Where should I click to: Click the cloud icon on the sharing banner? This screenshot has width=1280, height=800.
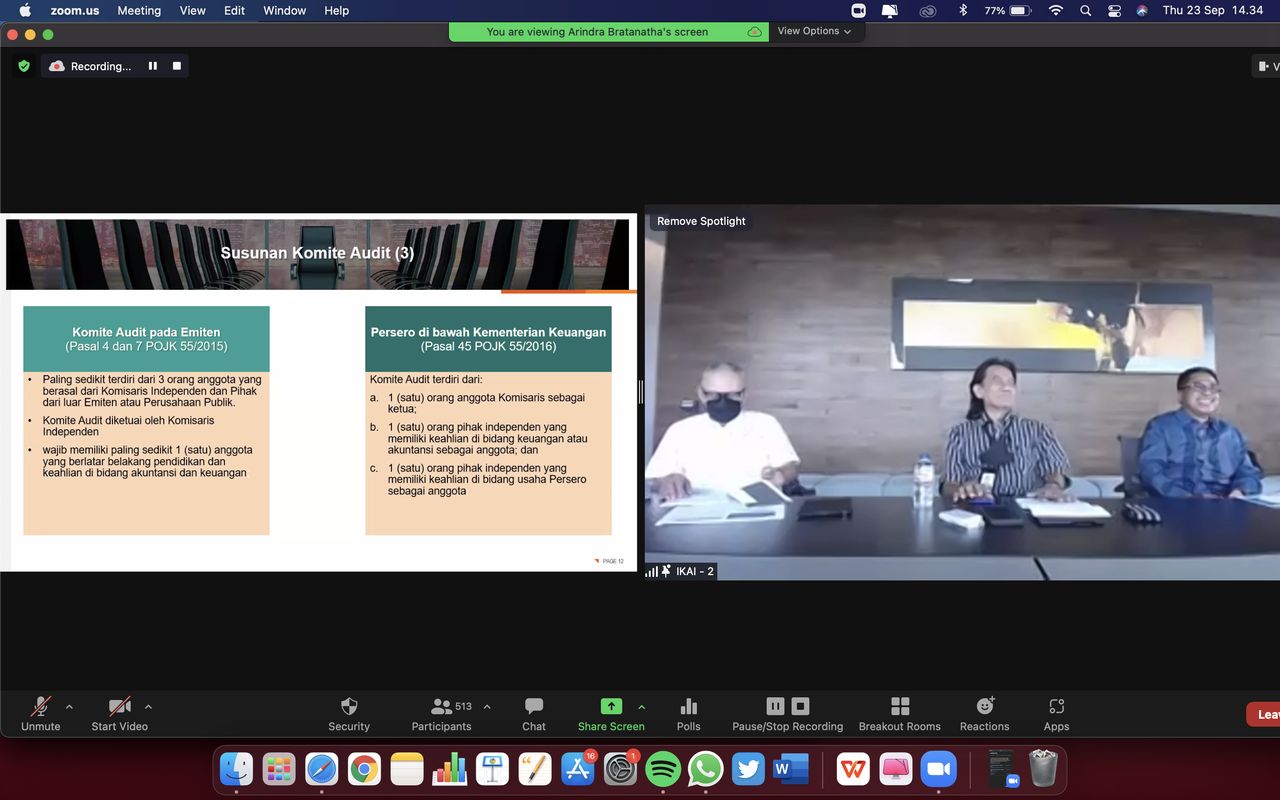point(755,32)
